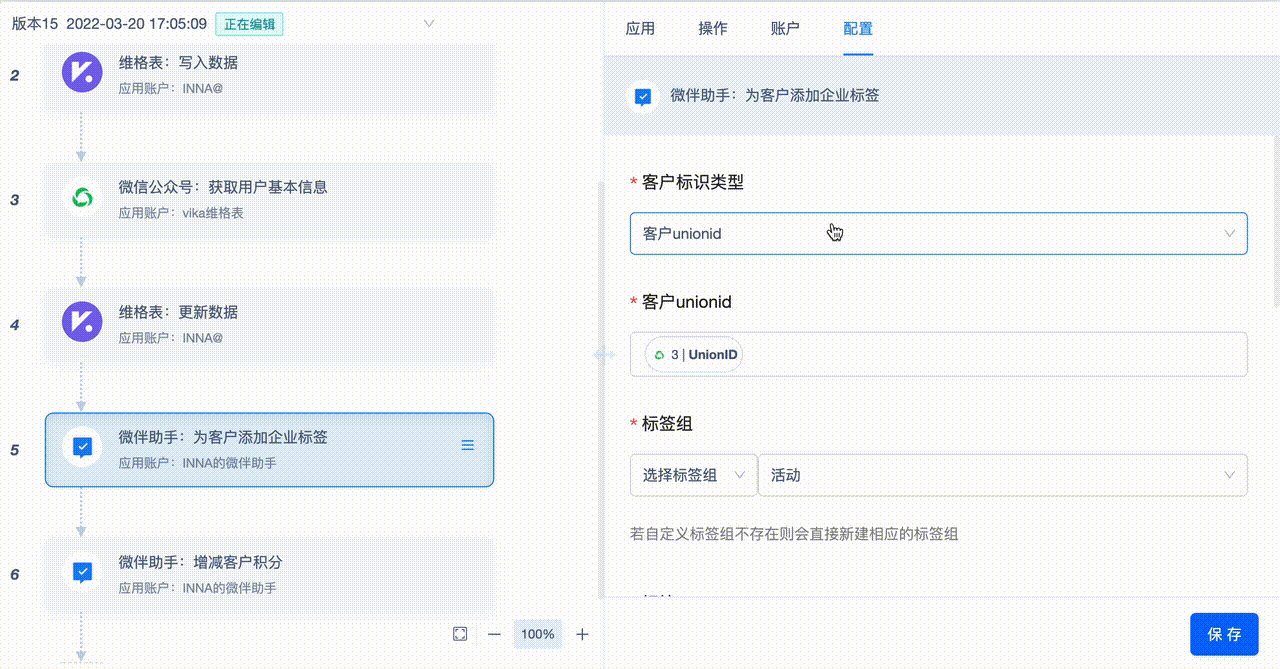The height and width of the screenshot is (669, 1280).
Task: Switch to the 应用 tab
Action: coord(640,29)
